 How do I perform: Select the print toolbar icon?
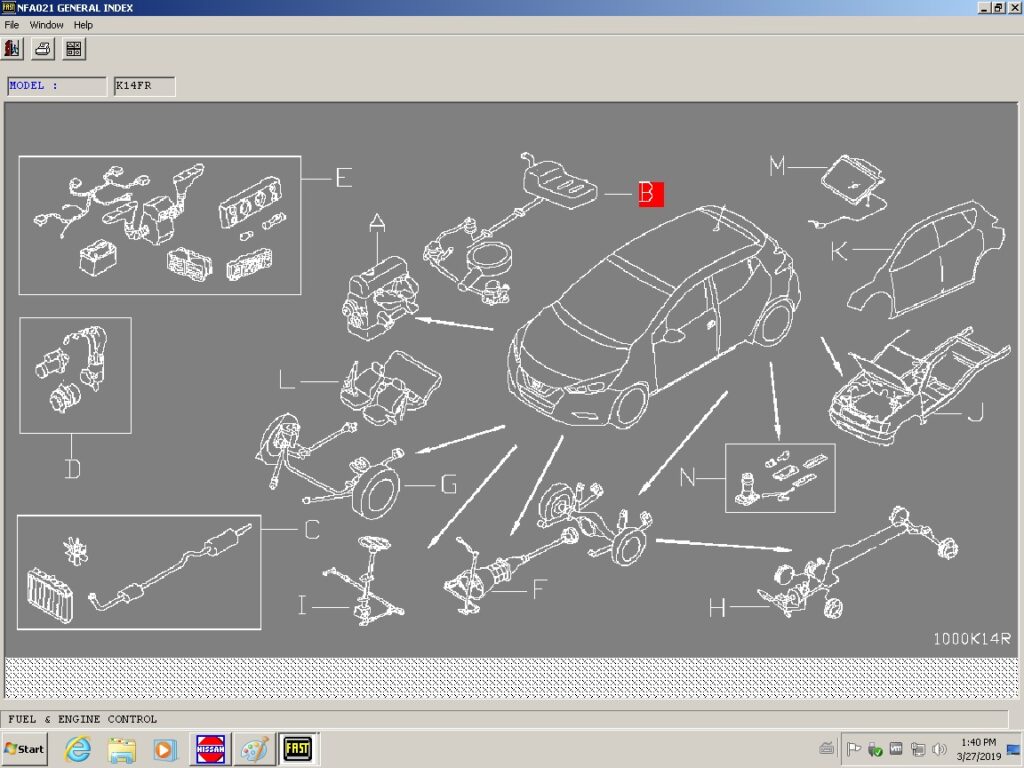pos(42,47)
